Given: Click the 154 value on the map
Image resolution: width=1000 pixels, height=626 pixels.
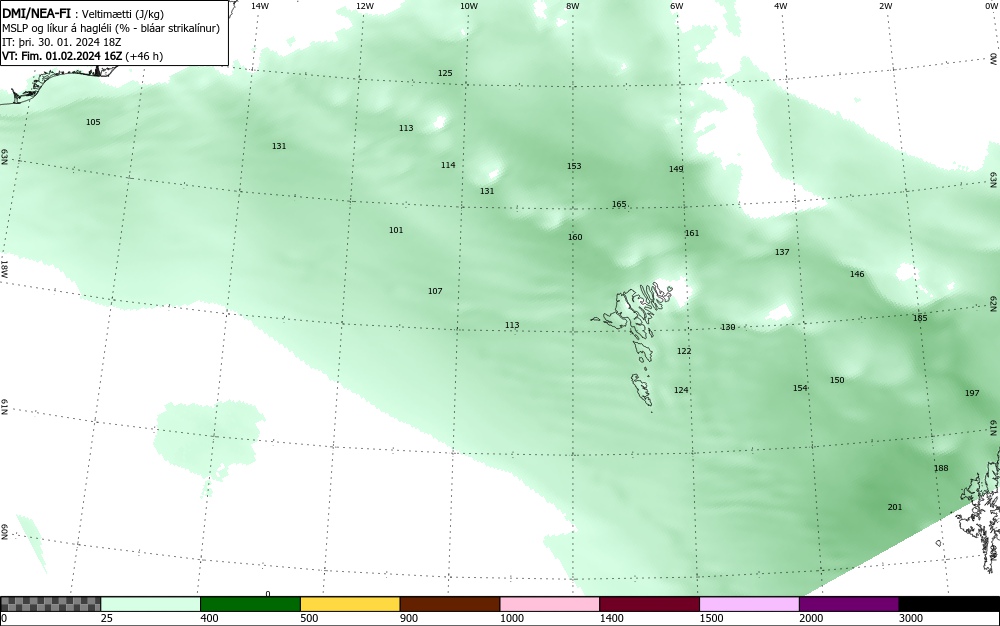Looking at the screenshot, I should [x=800, y=388].
